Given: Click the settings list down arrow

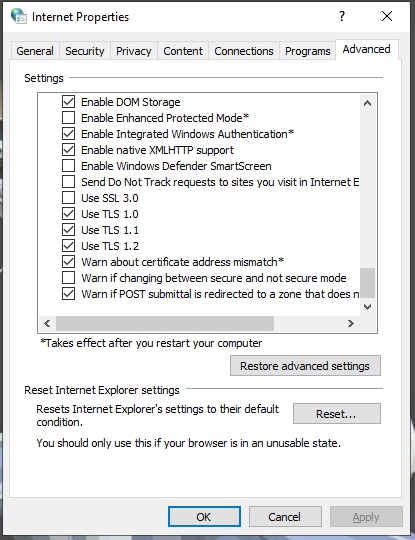Looking at the screenshot, I should [x=367, y=307].
